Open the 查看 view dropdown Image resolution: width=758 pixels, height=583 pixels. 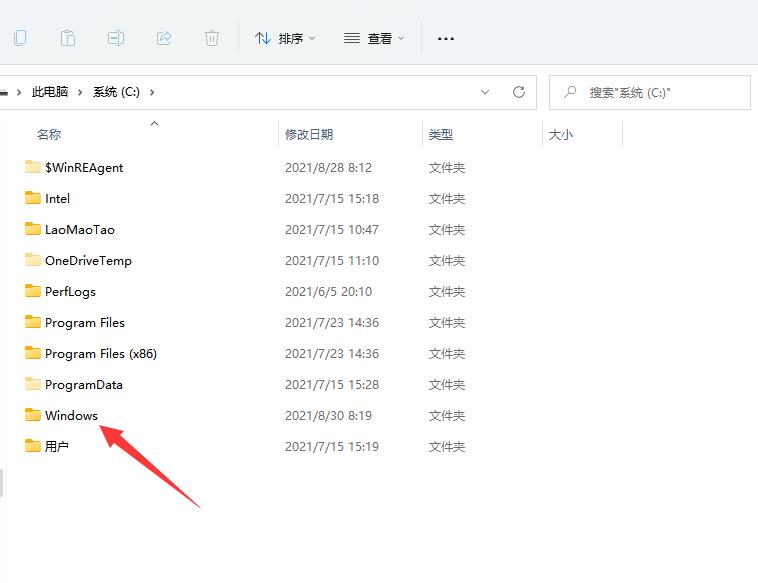point(374,38)
